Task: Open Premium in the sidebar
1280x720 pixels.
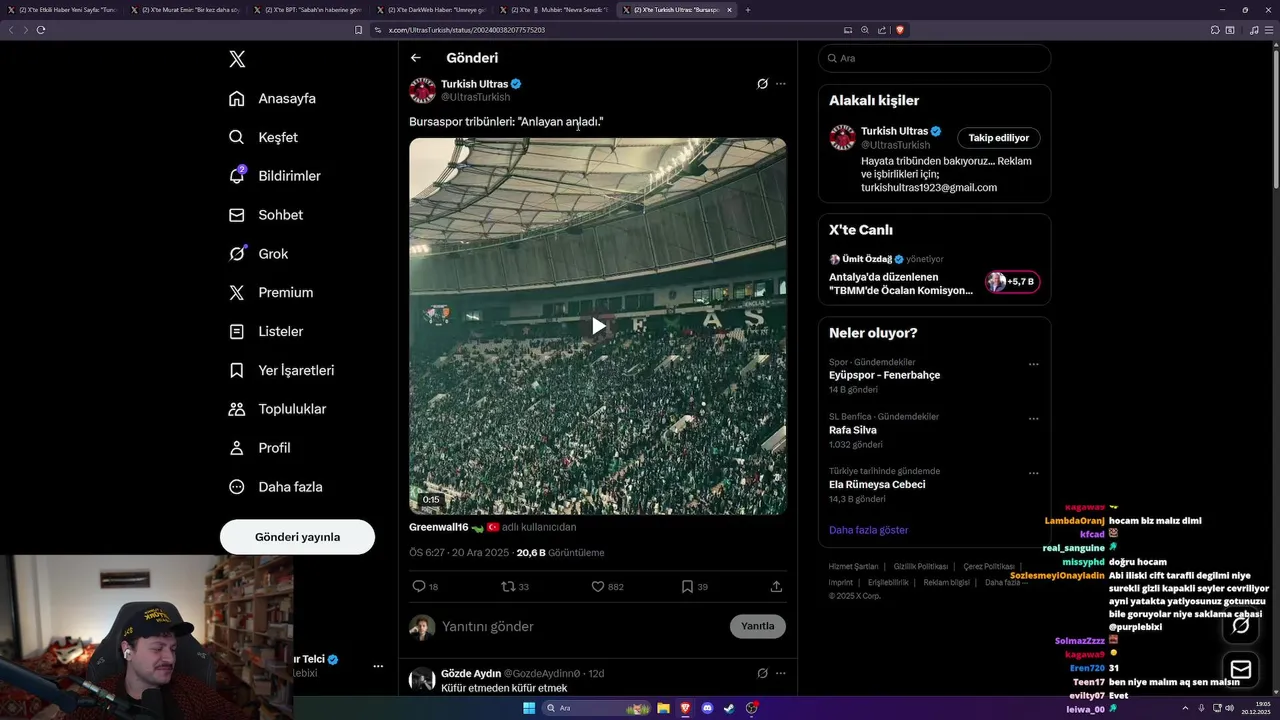Action: 271,292
